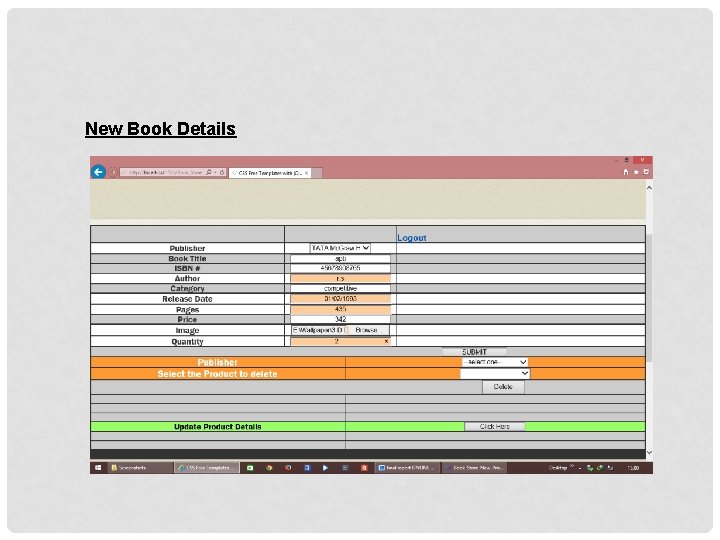Click the volume icon in system tray
This screenshot has width=720, height=540.
click(610, 468)
